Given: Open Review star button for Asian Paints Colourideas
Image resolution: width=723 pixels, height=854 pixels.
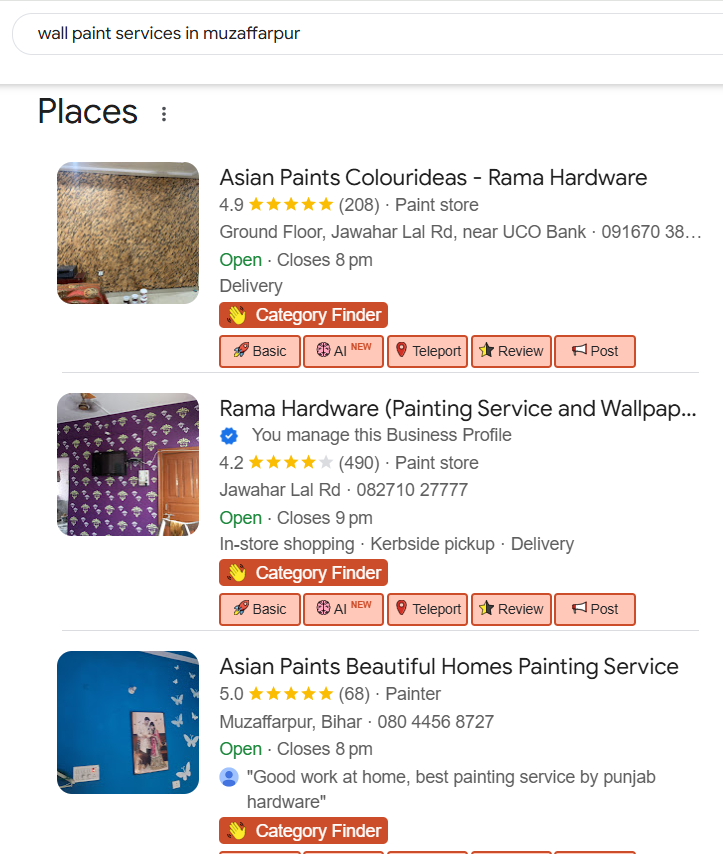Looking at the screenshot, I should (511, 351).
